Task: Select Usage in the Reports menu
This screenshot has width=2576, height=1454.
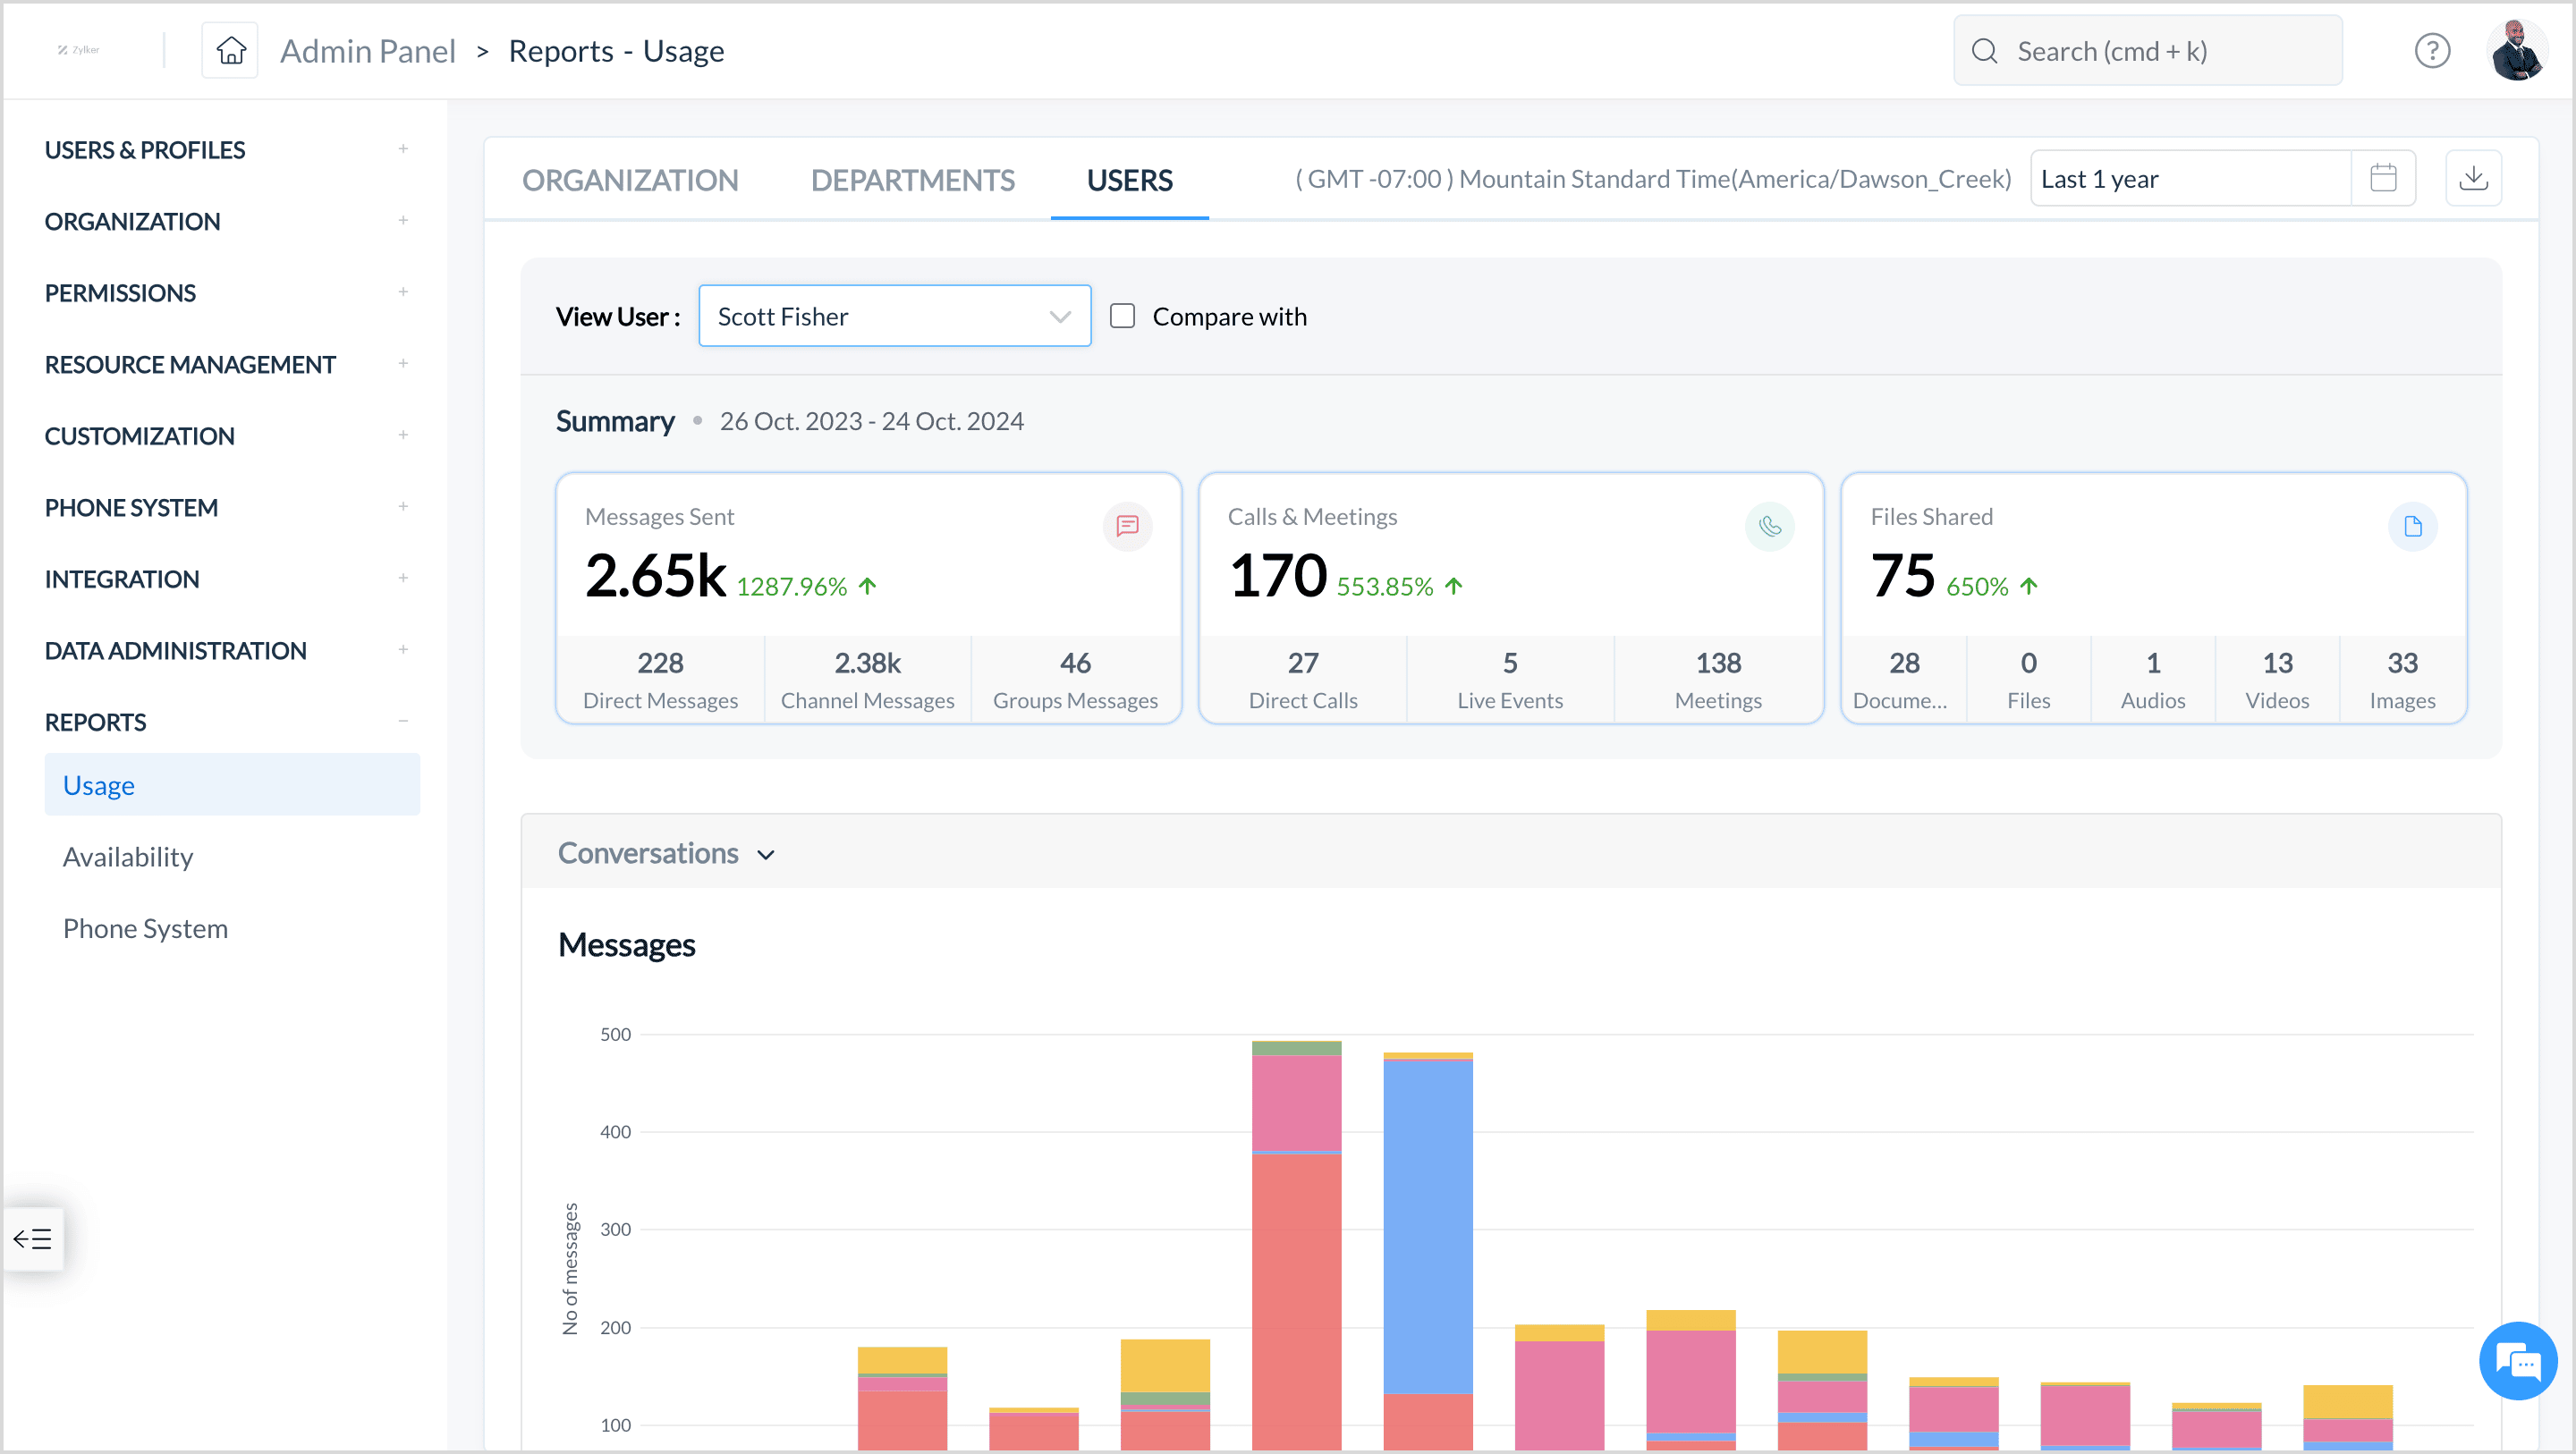Action: tap(232, 785)
